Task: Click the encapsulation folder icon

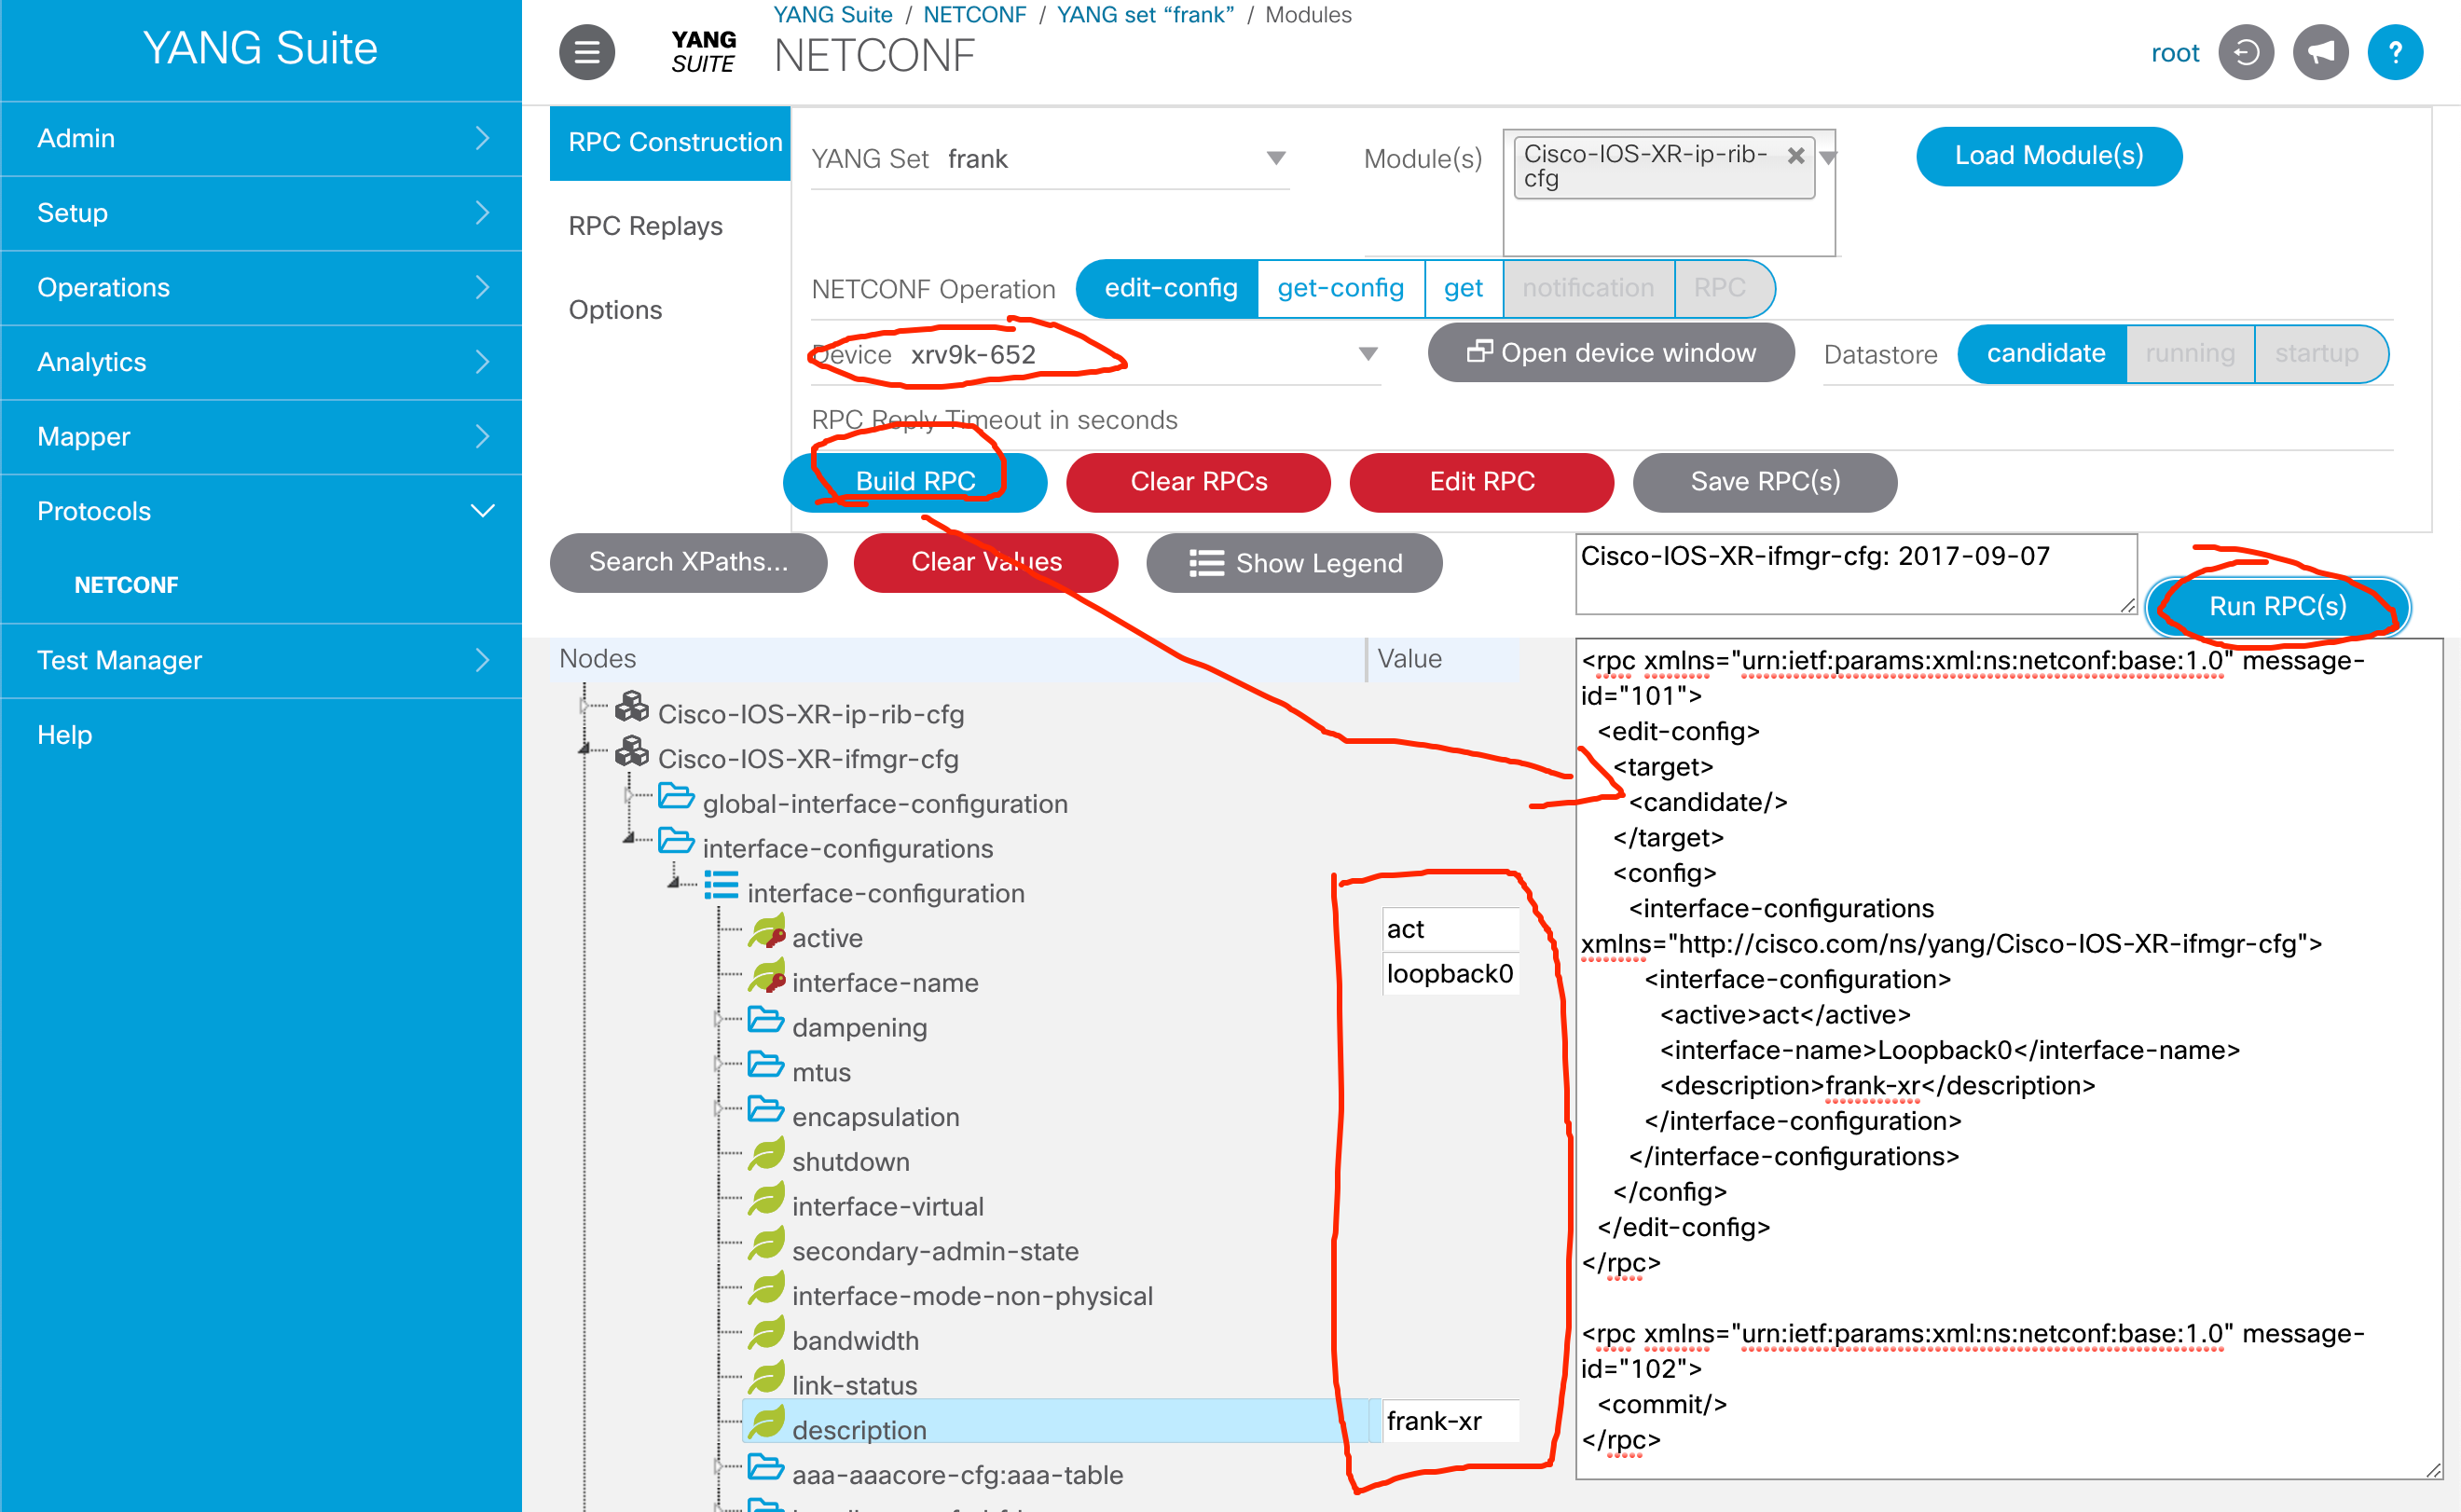Action: tap(766, 1111)
